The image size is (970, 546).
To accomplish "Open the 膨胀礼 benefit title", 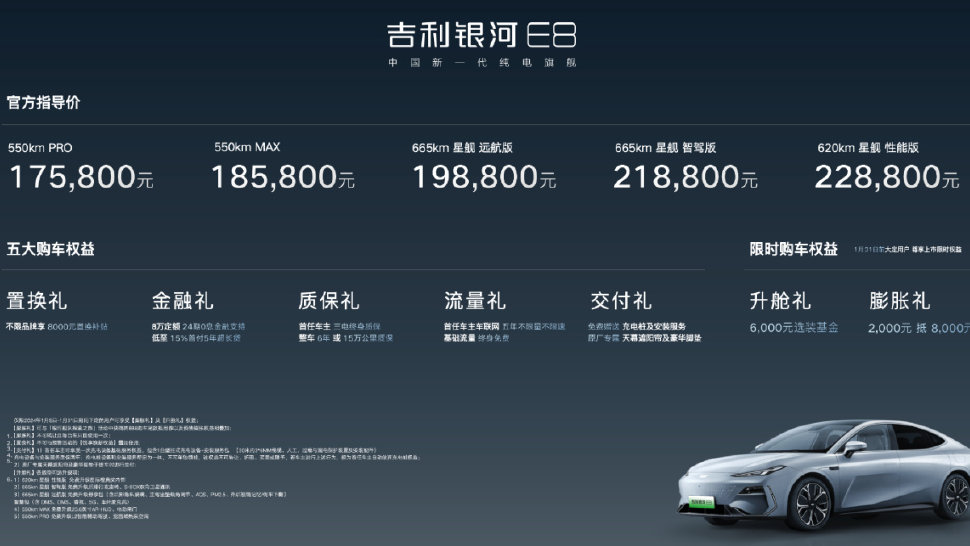I will [899, 301].
